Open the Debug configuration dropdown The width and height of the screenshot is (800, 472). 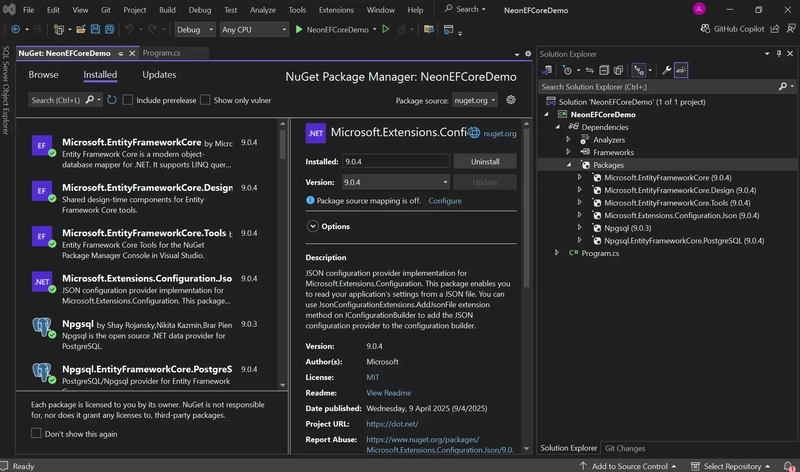pyautogui.click(x=195, y=30)
